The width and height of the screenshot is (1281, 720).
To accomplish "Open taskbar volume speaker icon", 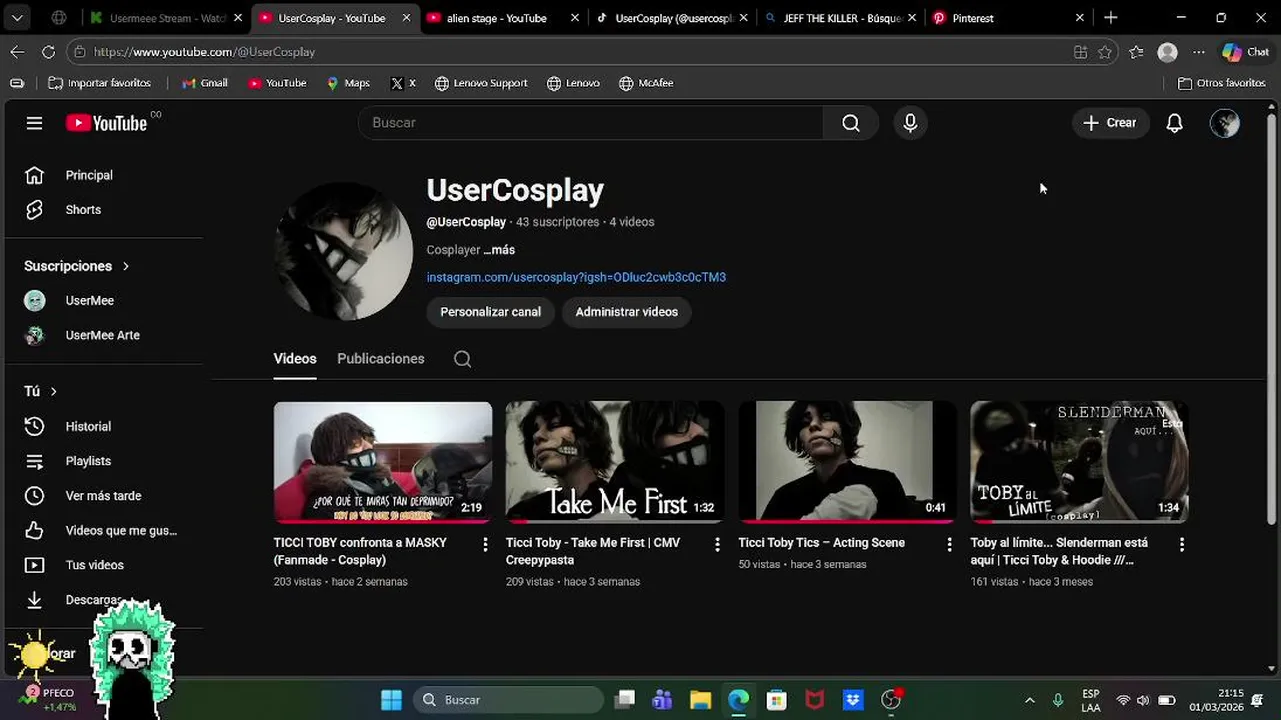I will coord(1143,700).
